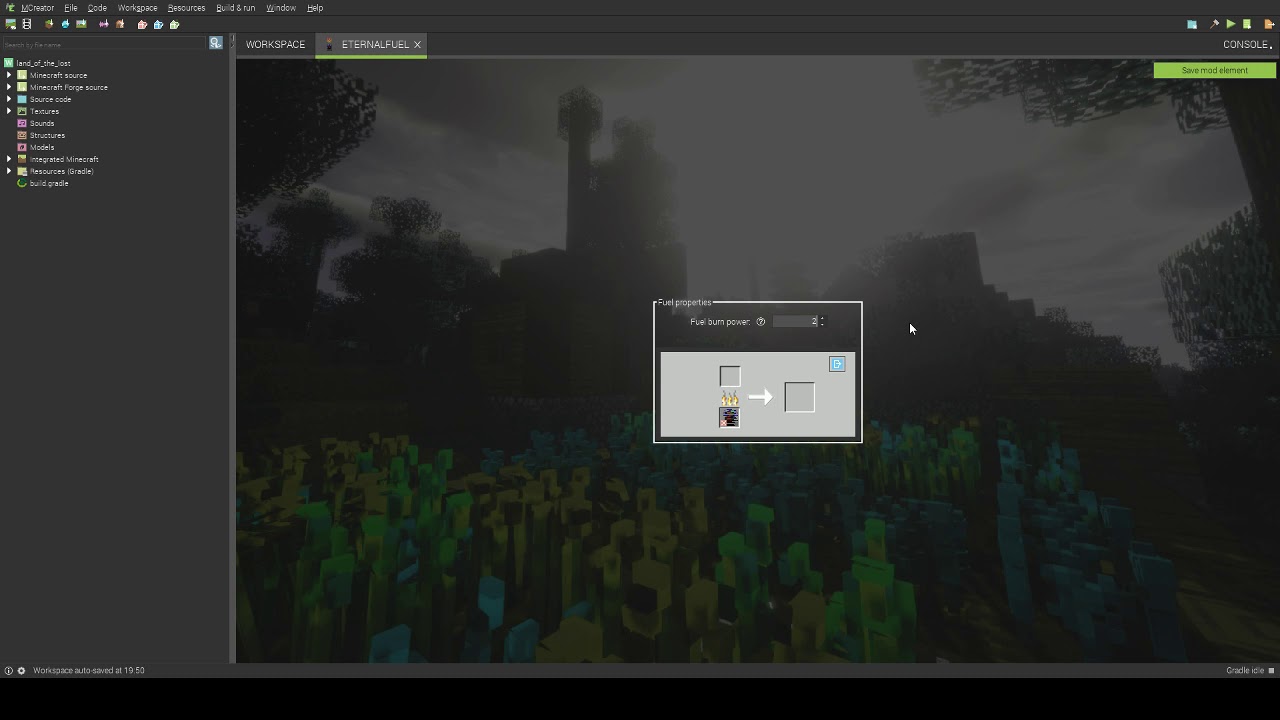Click the help icon beside Fuel burn power
The image size is (1280, 720).
[x=761, y=322]
